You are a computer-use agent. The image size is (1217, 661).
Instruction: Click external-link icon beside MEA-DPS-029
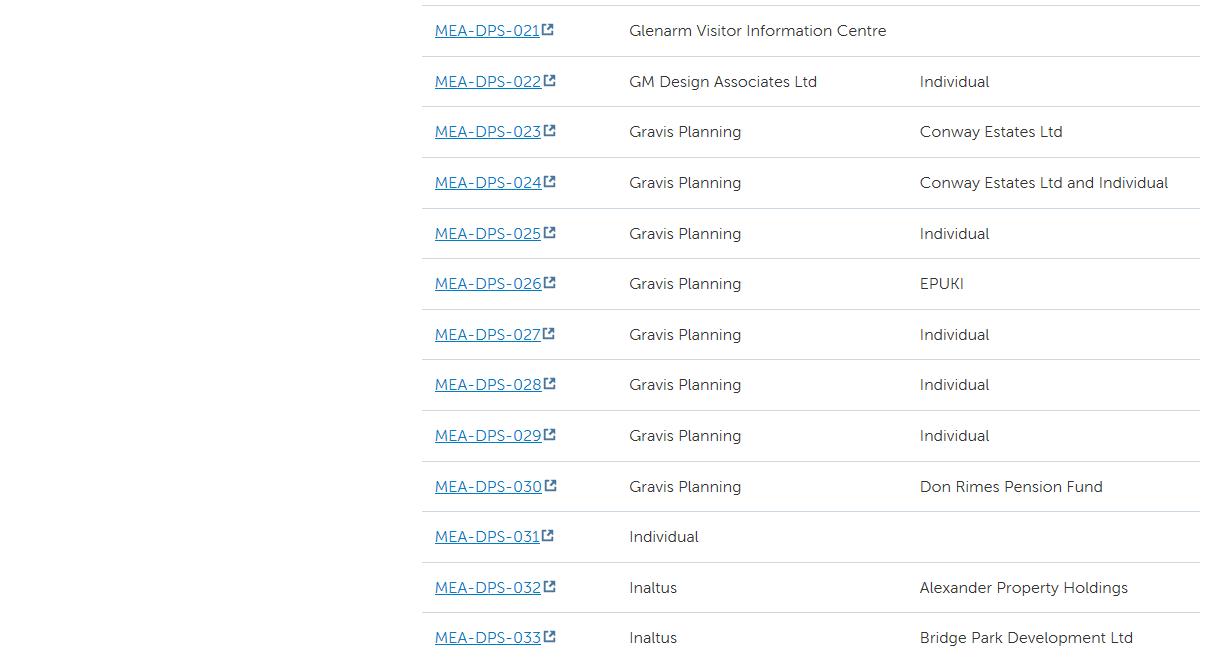click(550, 435)
